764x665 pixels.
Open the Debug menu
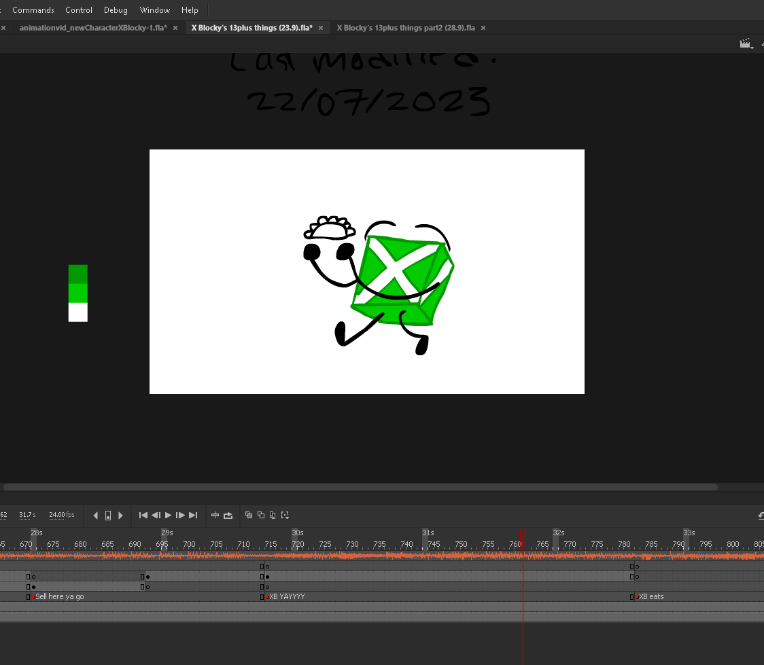coord(115,10)
